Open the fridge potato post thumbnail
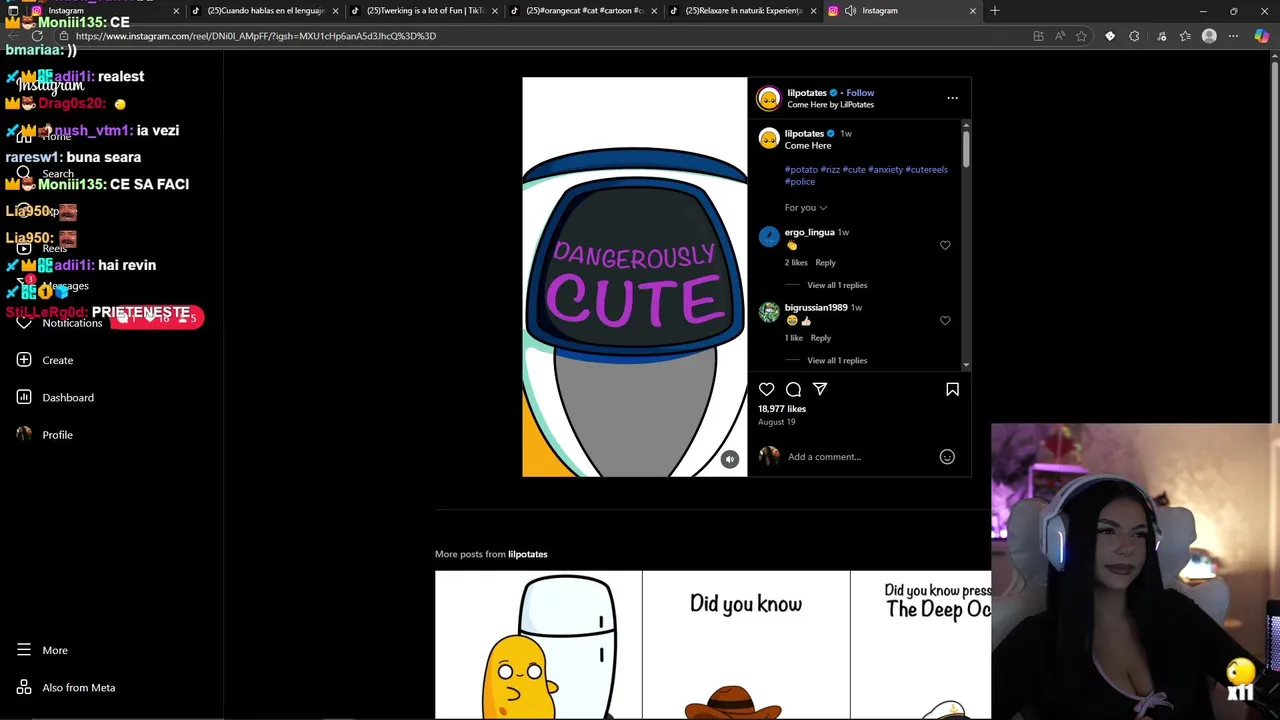 click(538, 645)
